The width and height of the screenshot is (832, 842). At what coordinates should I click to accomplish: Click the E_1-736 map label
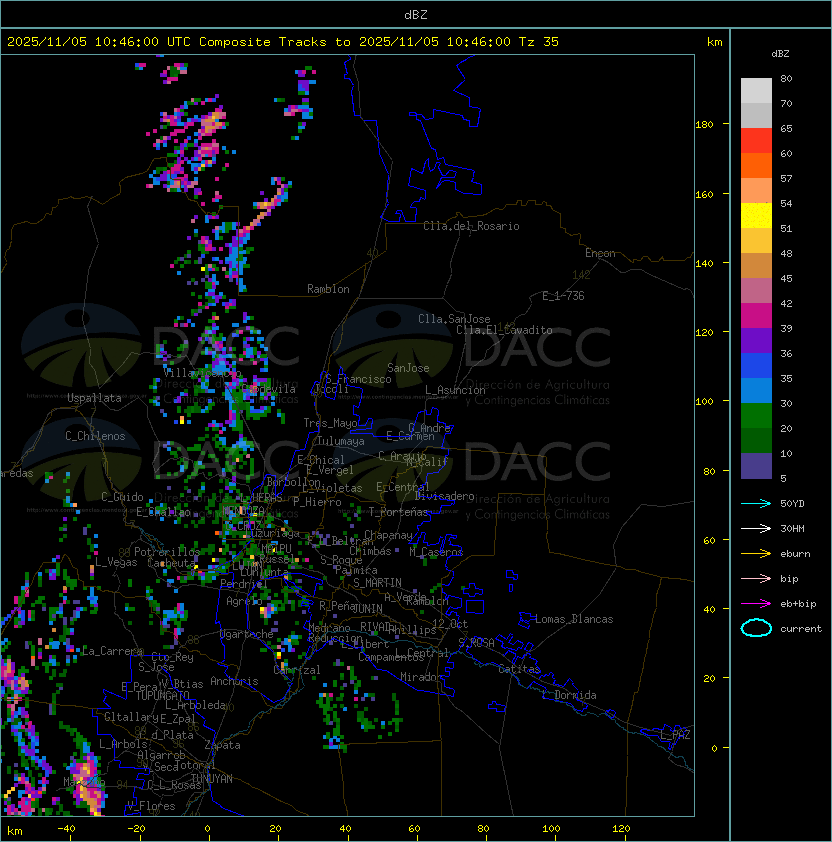[563, 296]
